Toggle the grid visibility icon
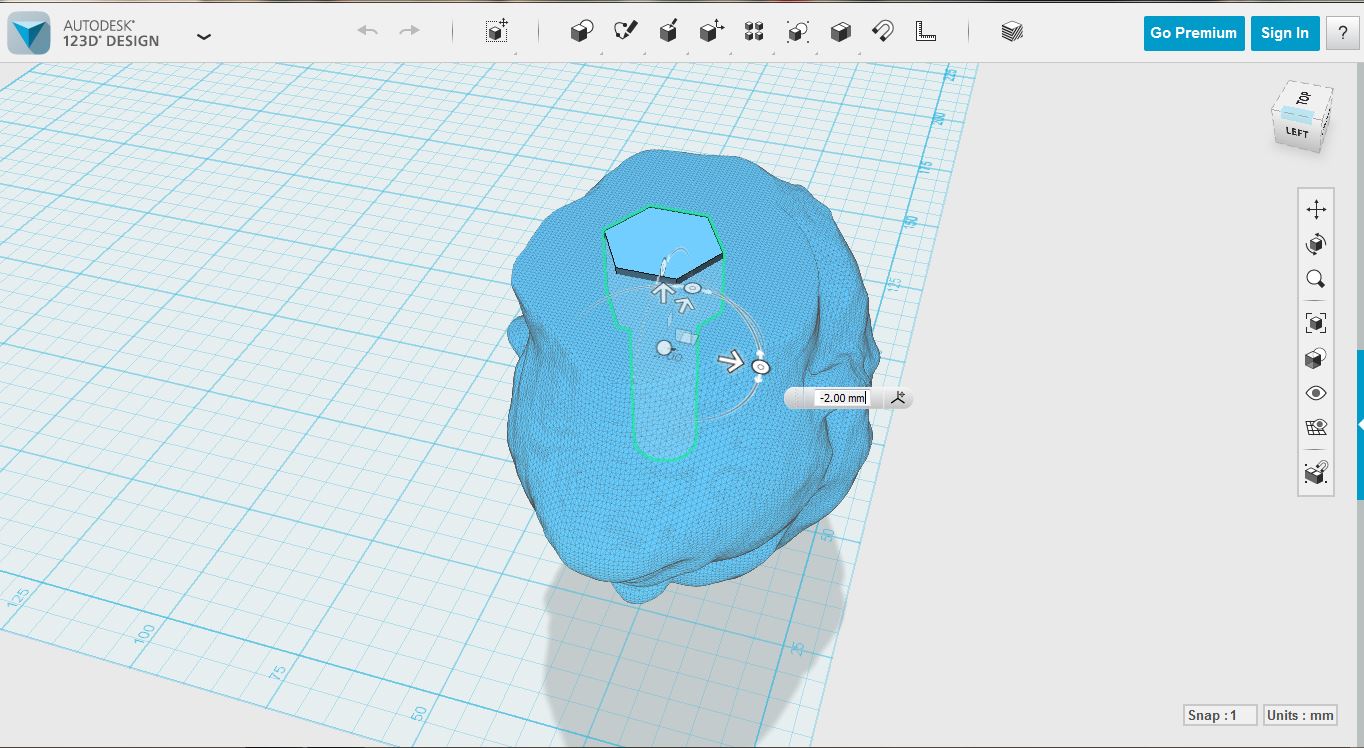Screen dimensions: 1364x748 click(1316, 428)
